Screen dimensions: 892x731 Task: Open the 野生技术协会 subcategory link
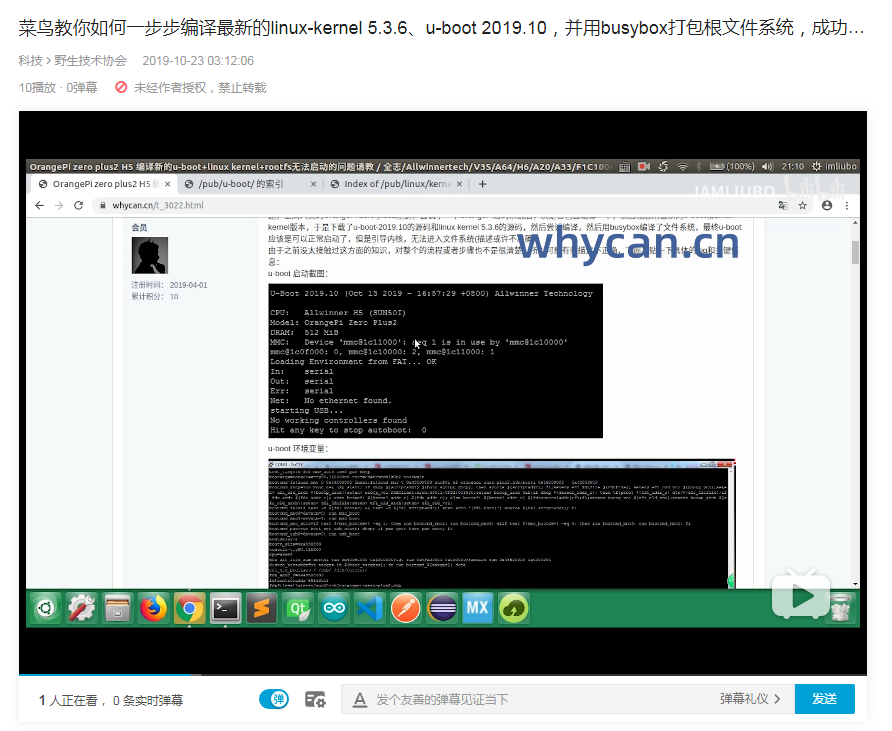pyautogui.click(x=90, y=61)
